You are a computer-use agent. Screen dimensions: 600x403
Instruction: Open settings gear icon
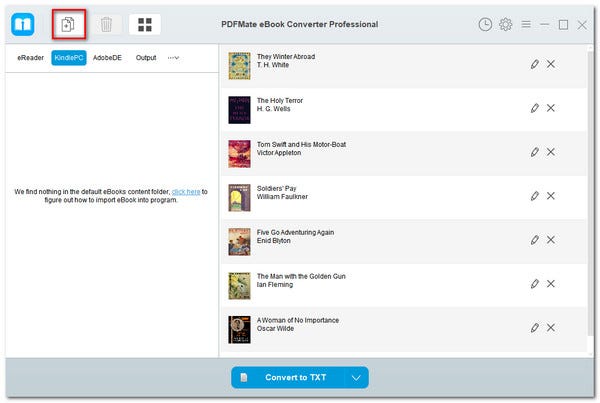505,24
